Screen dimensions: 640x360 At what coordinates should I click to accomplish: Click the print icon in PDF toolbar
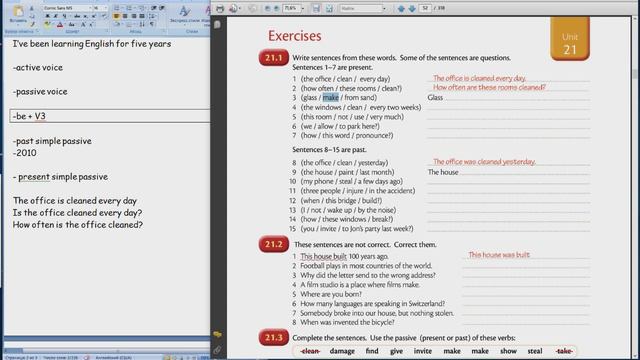pos(220,8)
